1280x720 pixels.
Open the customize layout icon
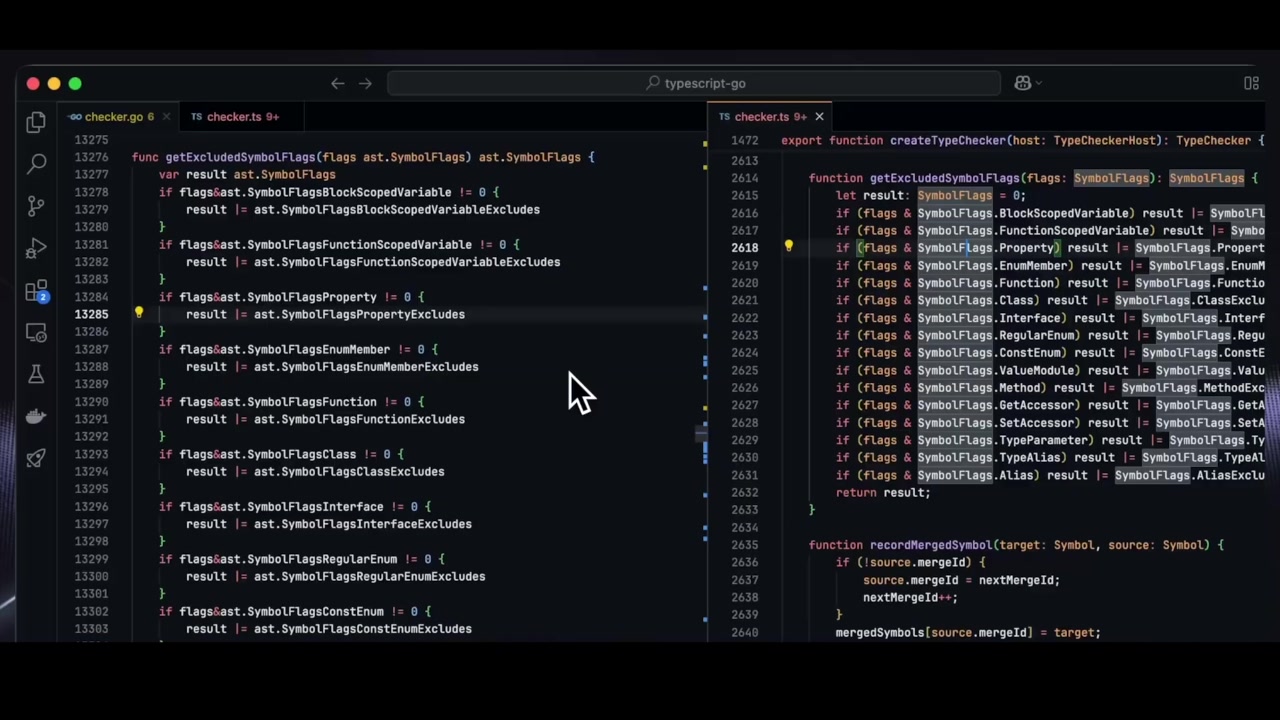tap(1251, 83)
